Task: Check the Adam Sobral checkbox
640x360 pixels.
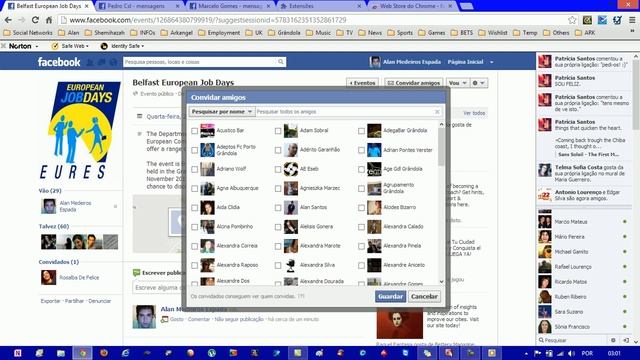Action: coord(278,131)
